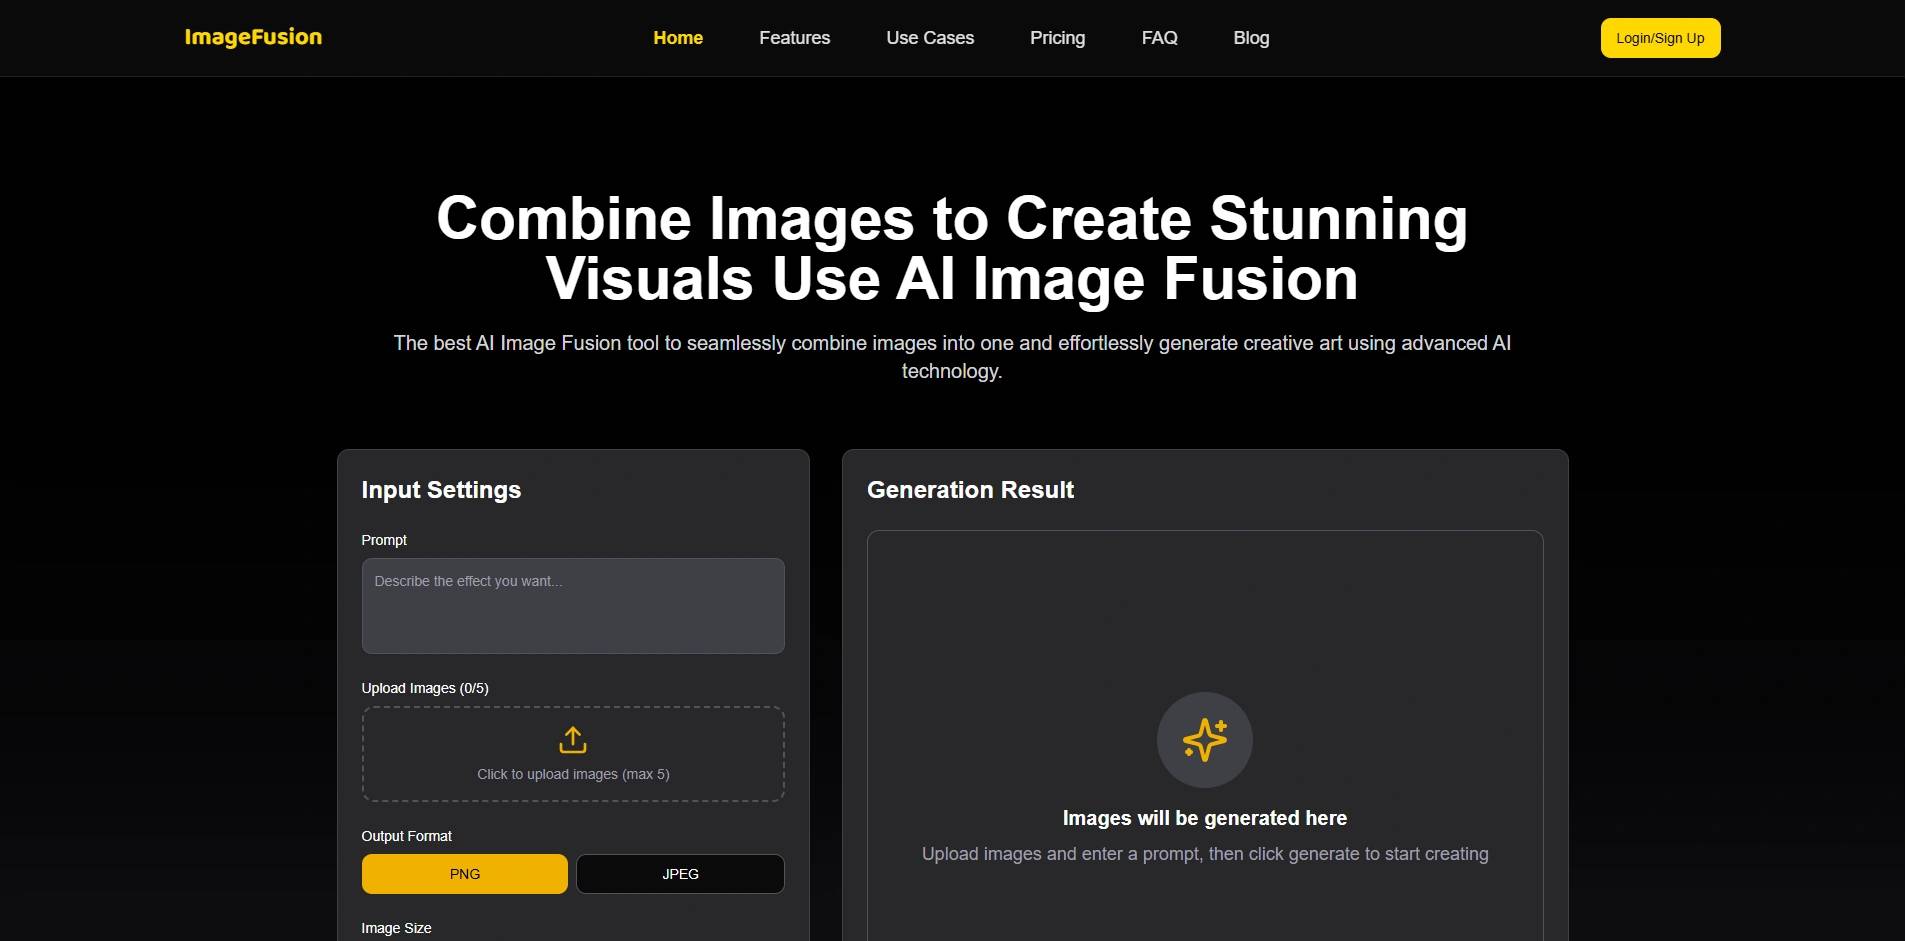Click the Image Size section label
The height and width of the screenshot is (941, 1906).
[x=396, y=928]
